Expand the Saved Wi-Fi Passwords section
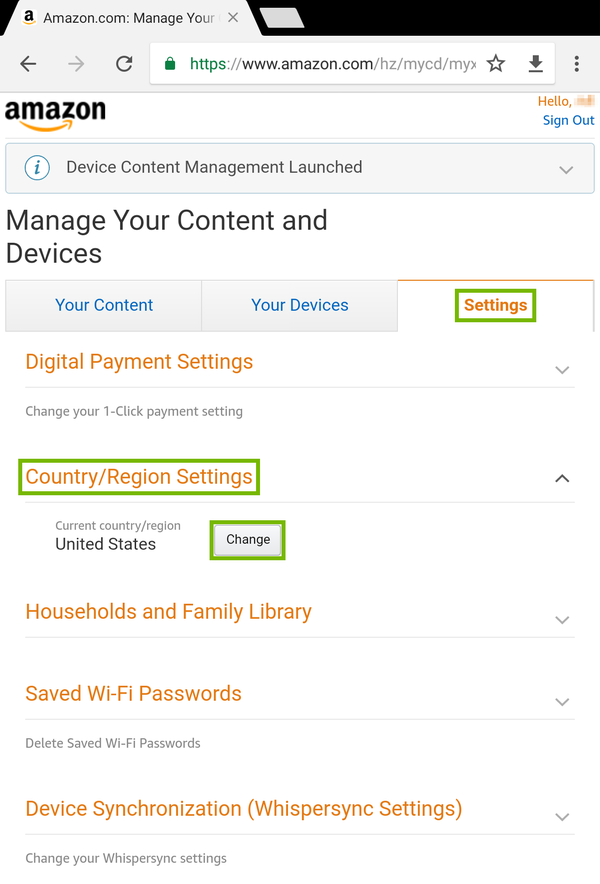Viewport: 600px width, 884px height. tap(562, 701)
